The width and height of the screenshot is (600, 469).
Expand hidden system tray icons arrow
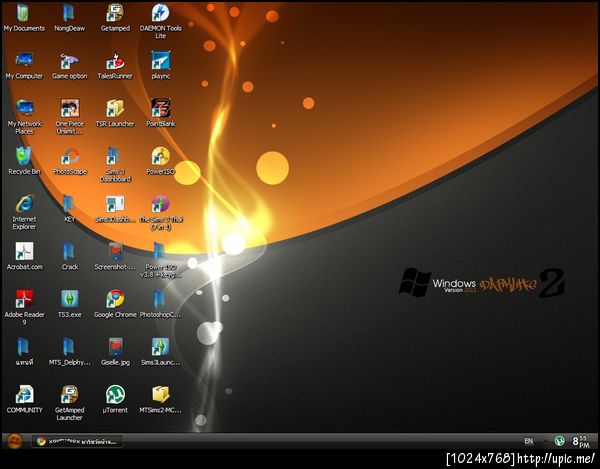tap(546, 441)
